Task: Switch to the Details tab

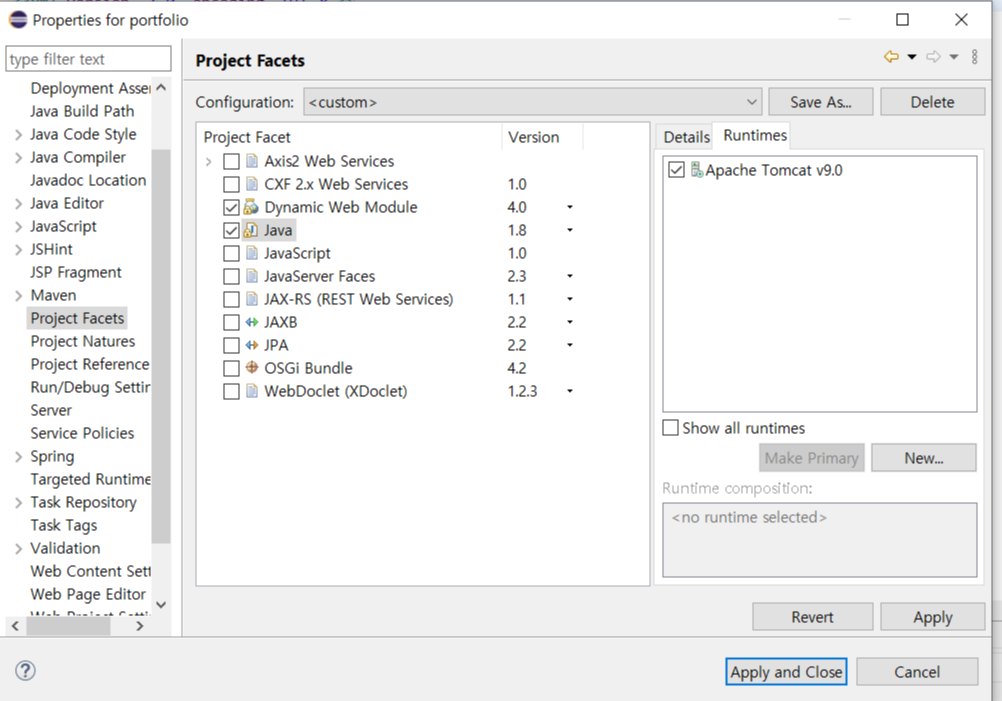Action: 686,137
